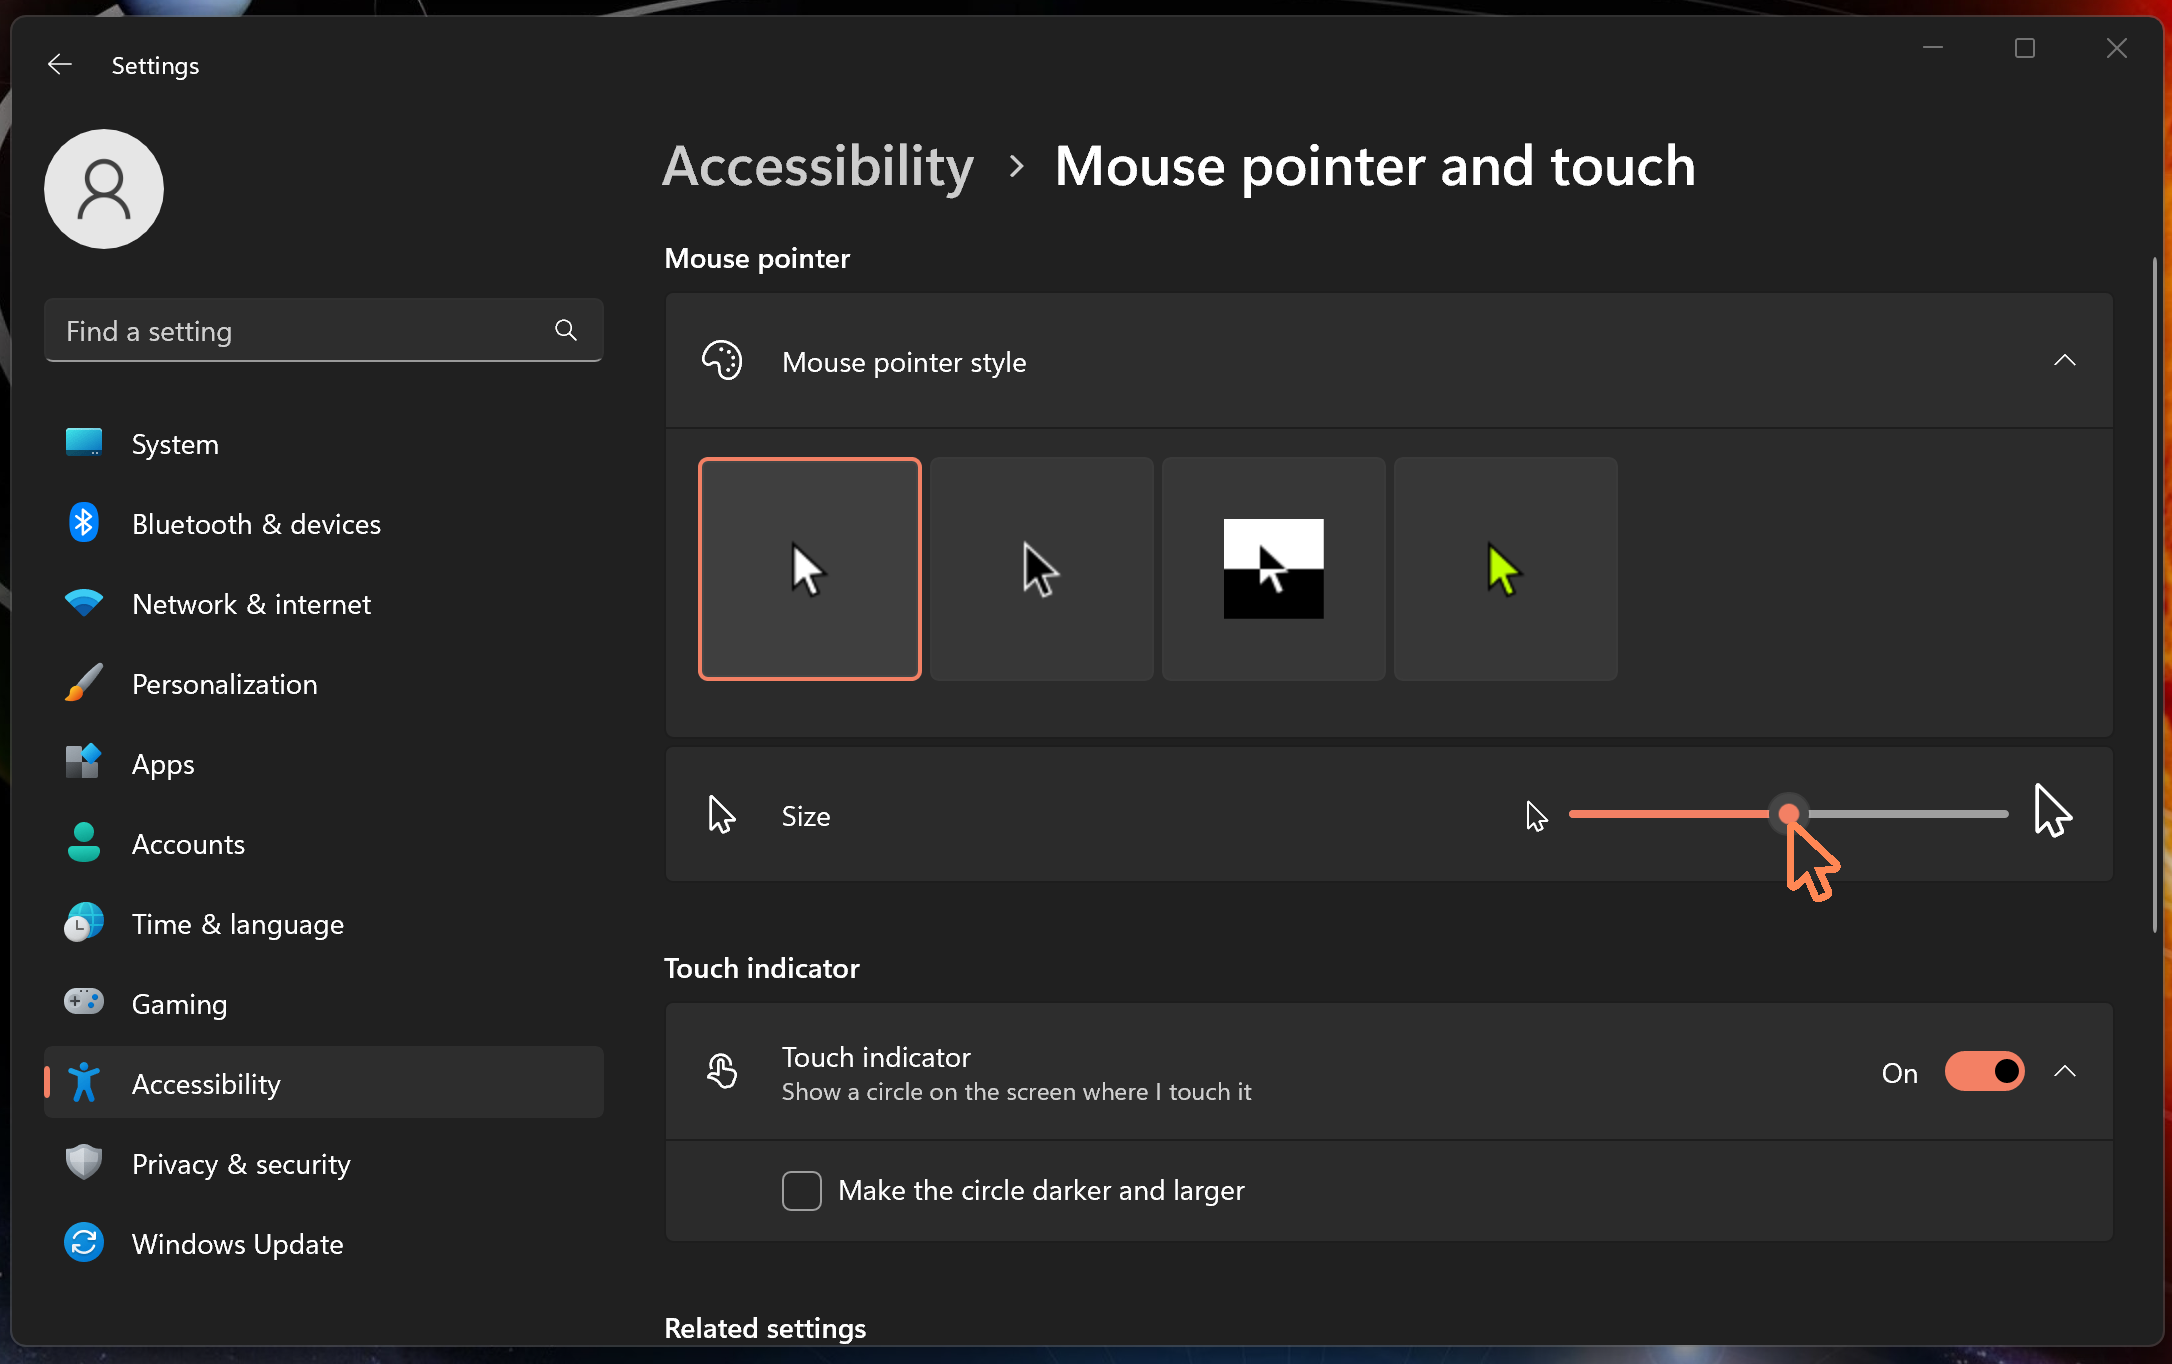
Task: Select the white mouse pointer style
Action: pyautogui.click(x=809, y=568)
